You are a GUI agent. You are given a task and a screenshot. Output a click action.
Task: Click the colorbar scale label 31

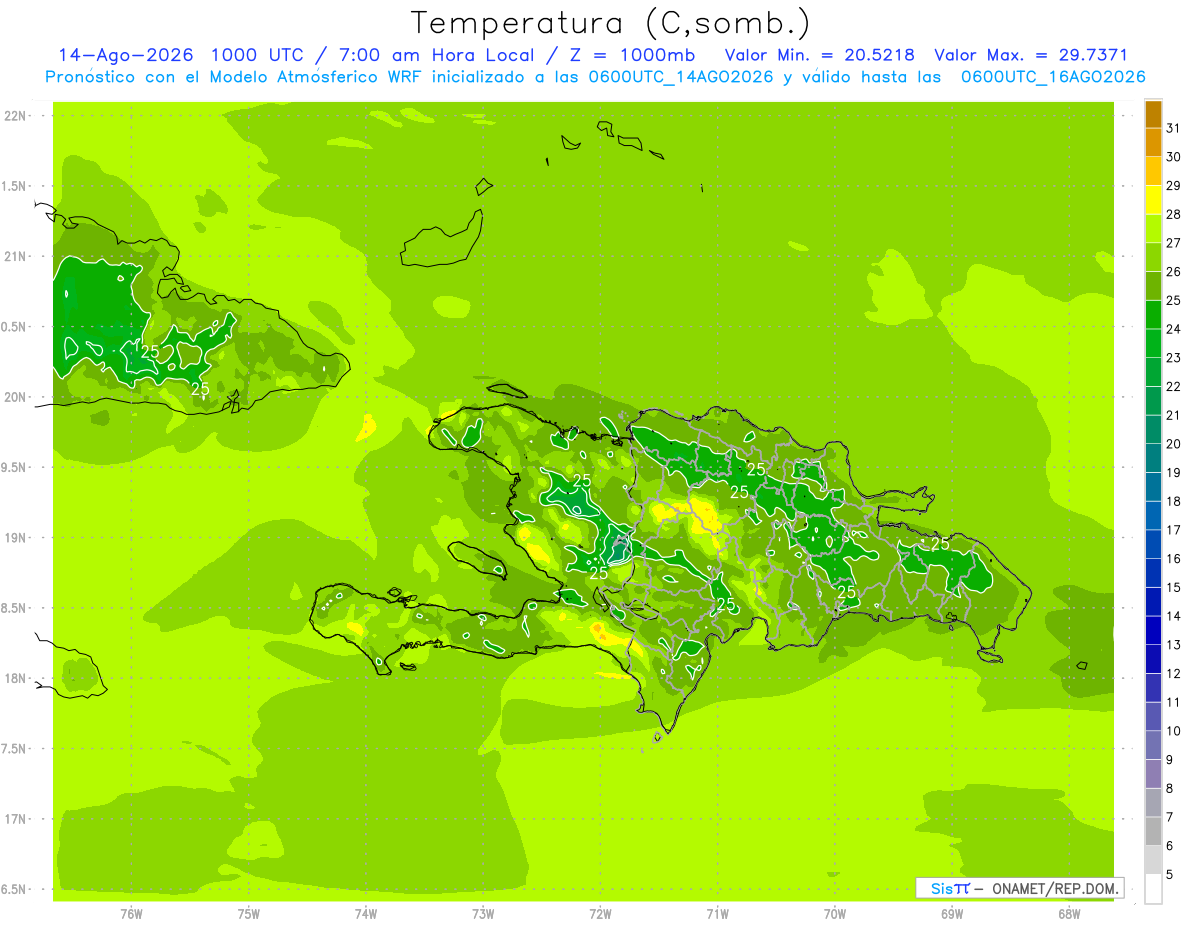(1174, 129)
